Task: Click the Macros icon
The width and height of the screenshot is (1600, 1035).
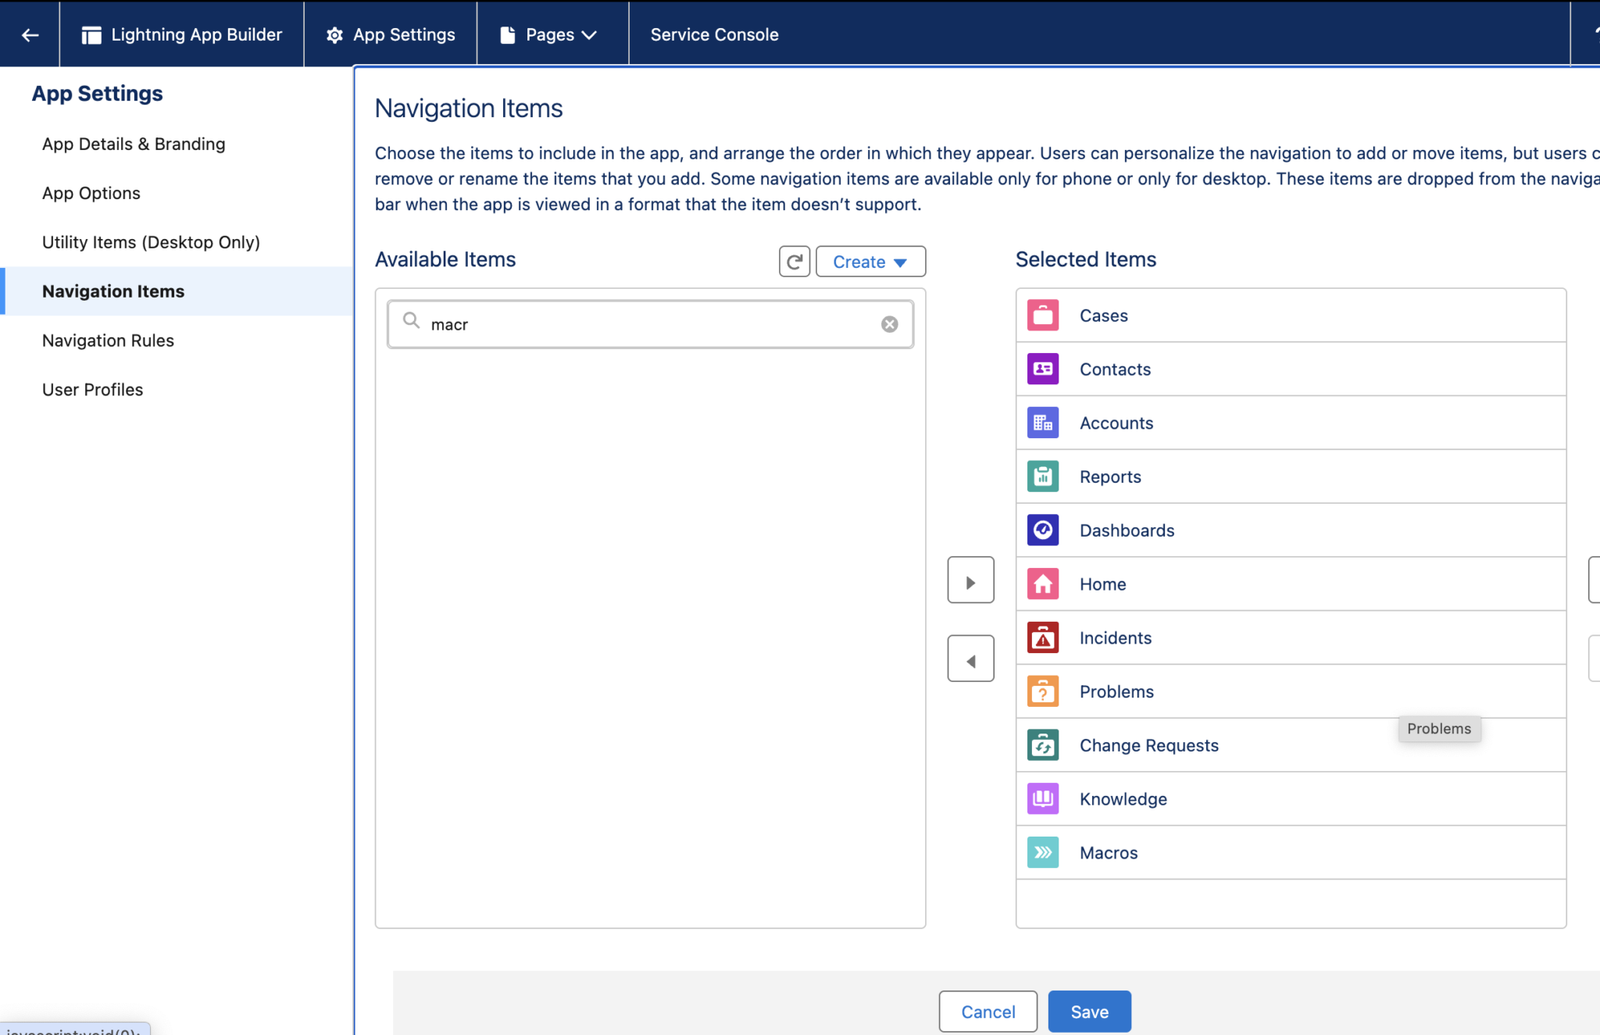Action: 1042,852
